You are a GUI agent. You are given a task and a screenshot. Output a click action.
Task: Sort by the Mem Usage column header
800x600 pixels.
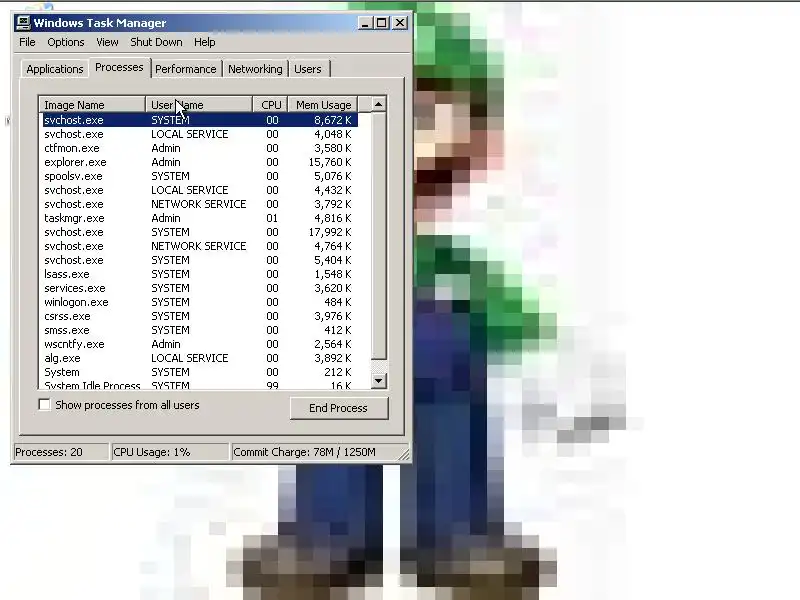click(323, 105)
